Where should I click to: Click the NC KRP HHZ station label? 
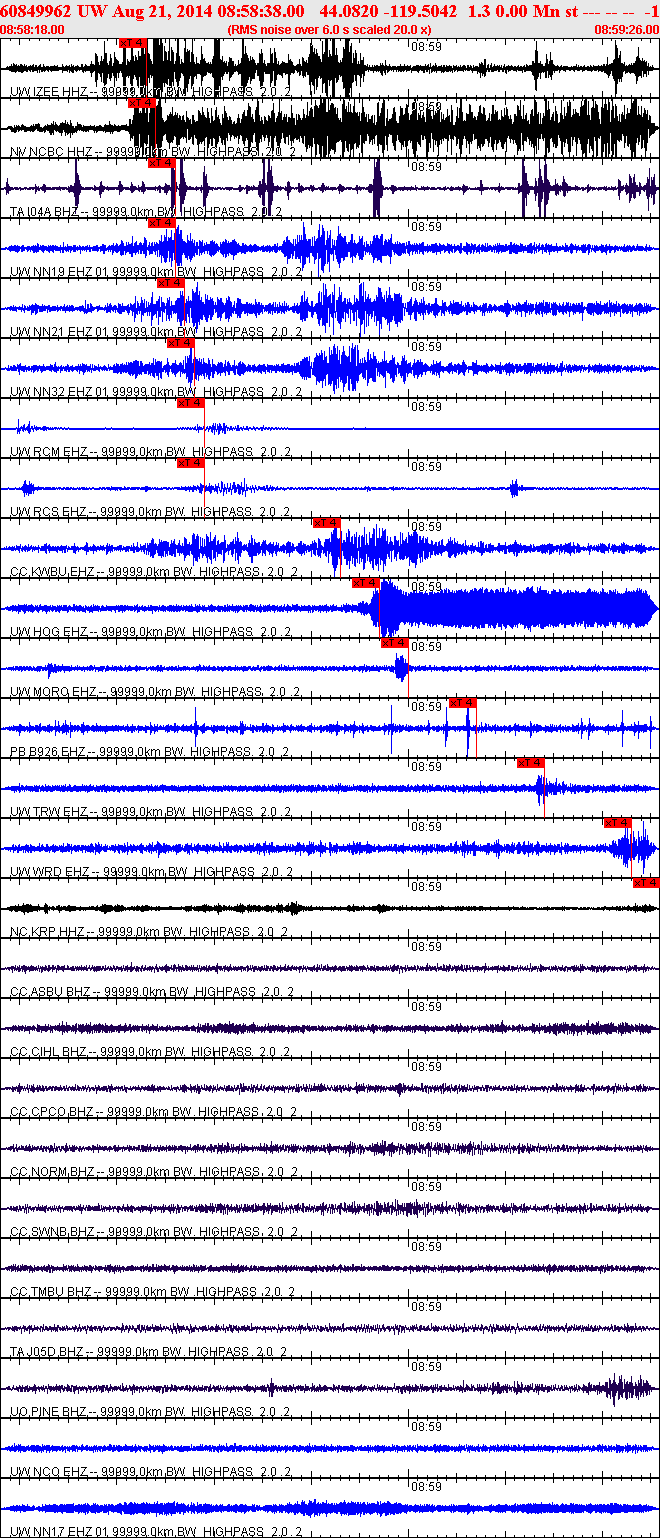click(x=148, y=931)
